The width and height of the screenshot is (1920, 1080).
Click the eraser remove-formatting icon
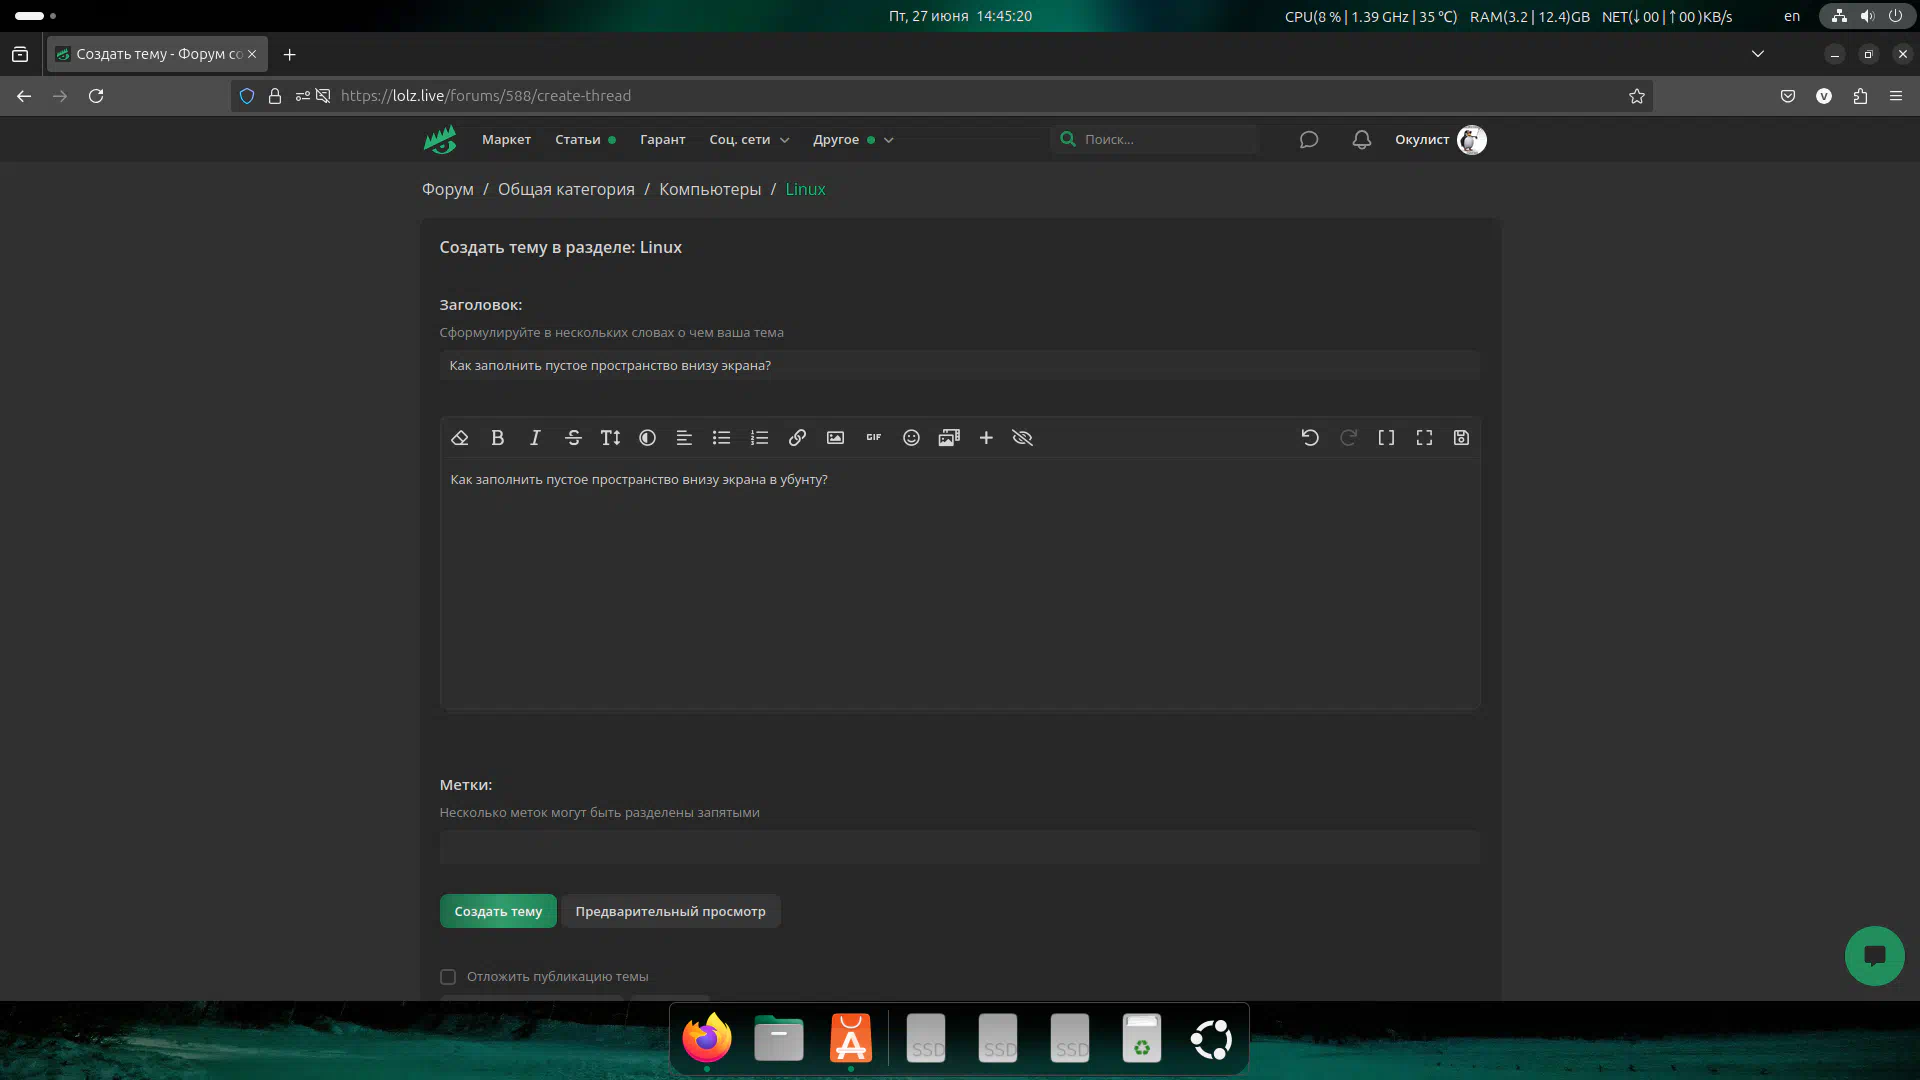point(460,438)
